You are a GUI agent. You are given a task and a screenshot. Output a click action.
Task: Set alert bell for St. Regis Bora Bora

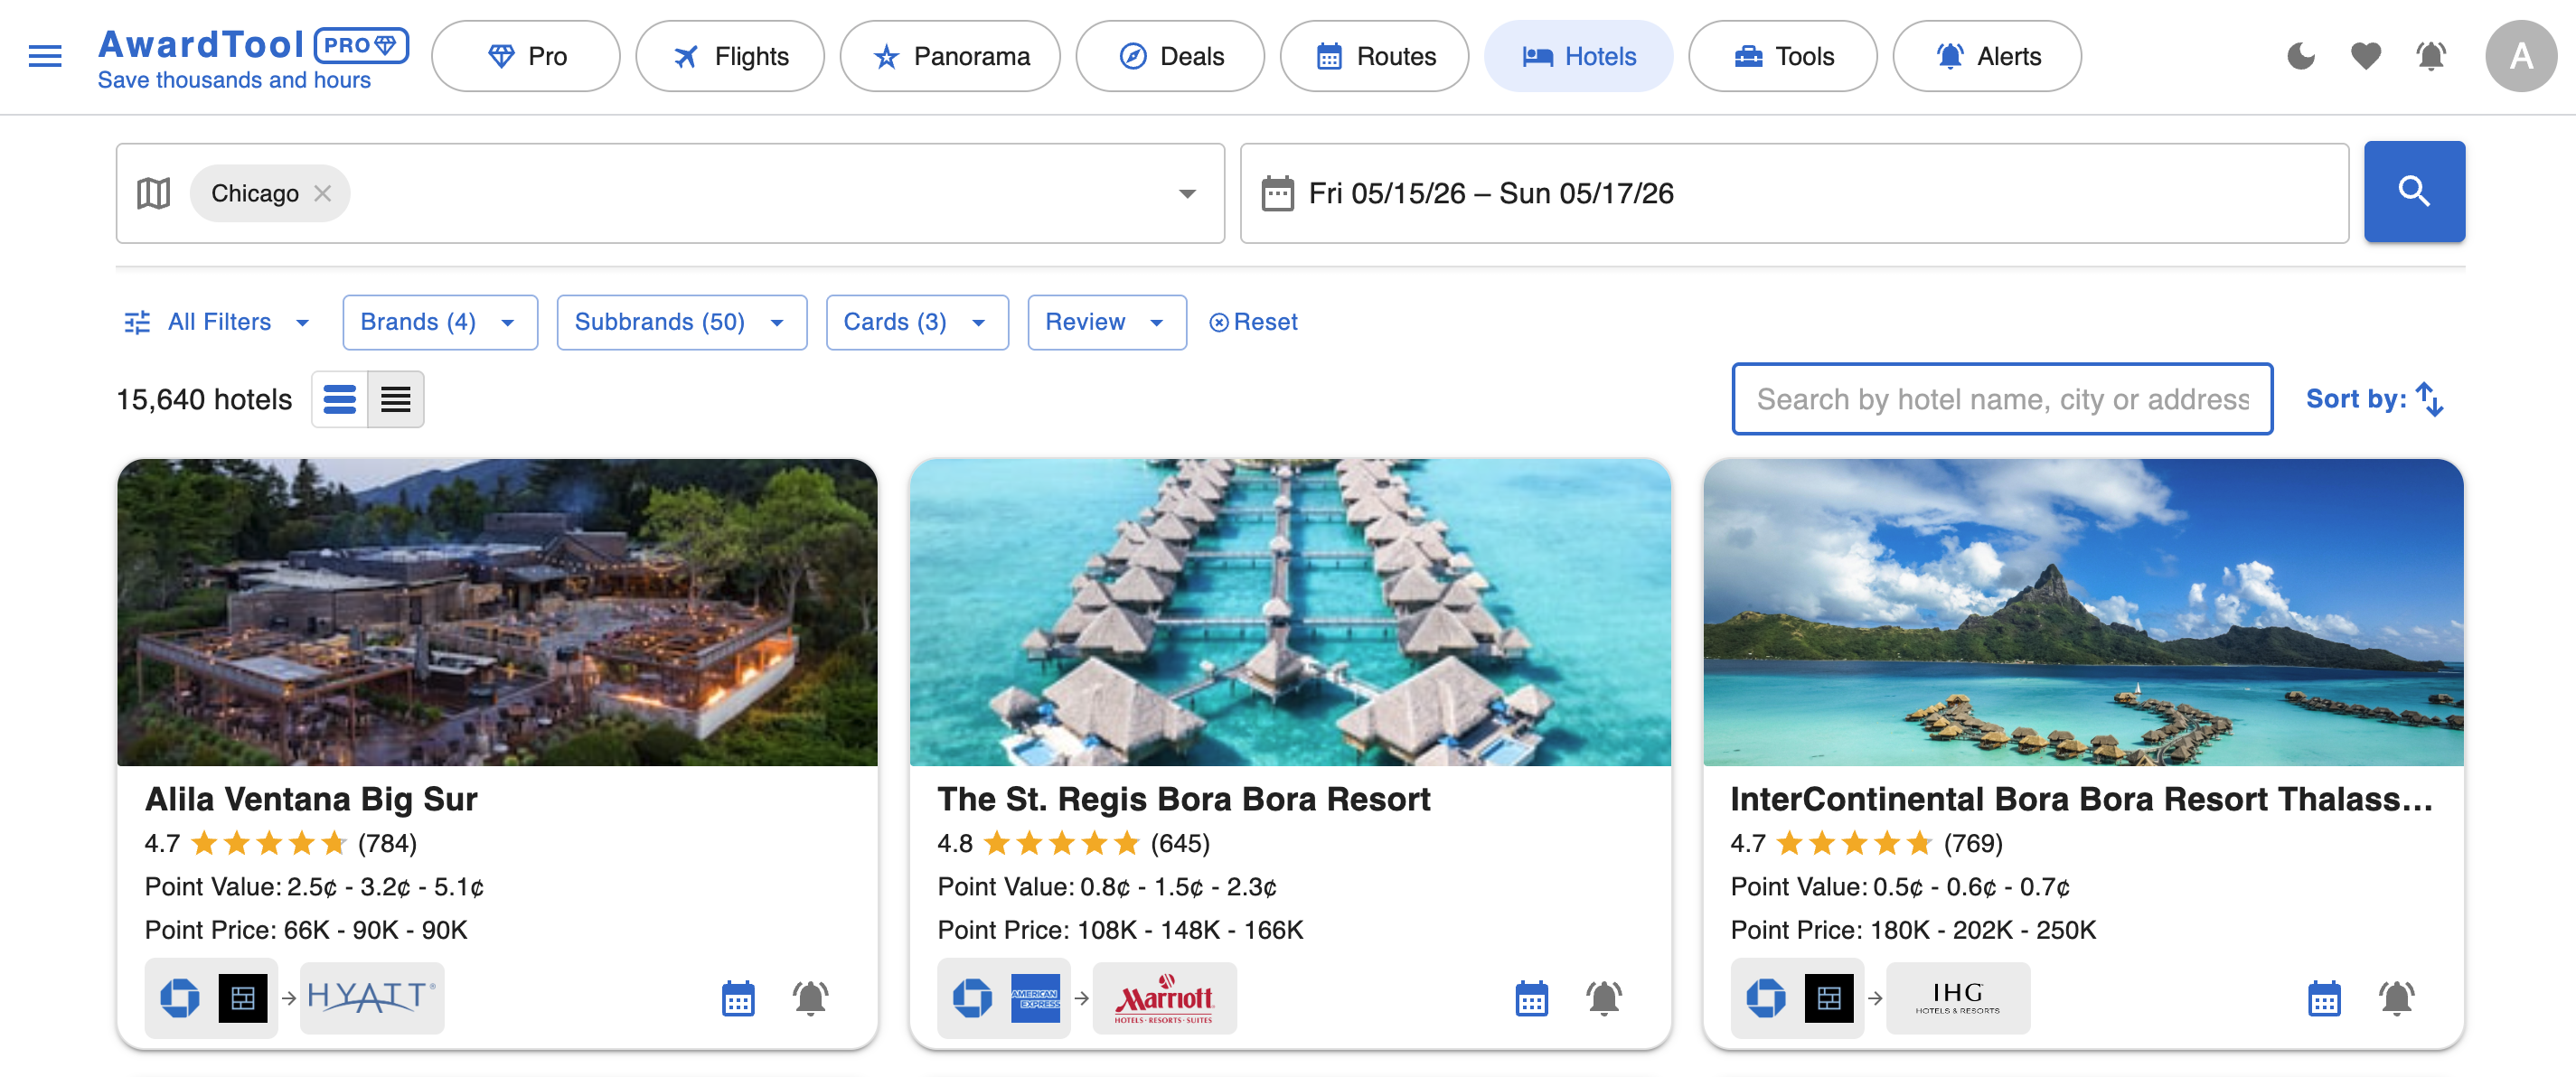coord(1604,998)
